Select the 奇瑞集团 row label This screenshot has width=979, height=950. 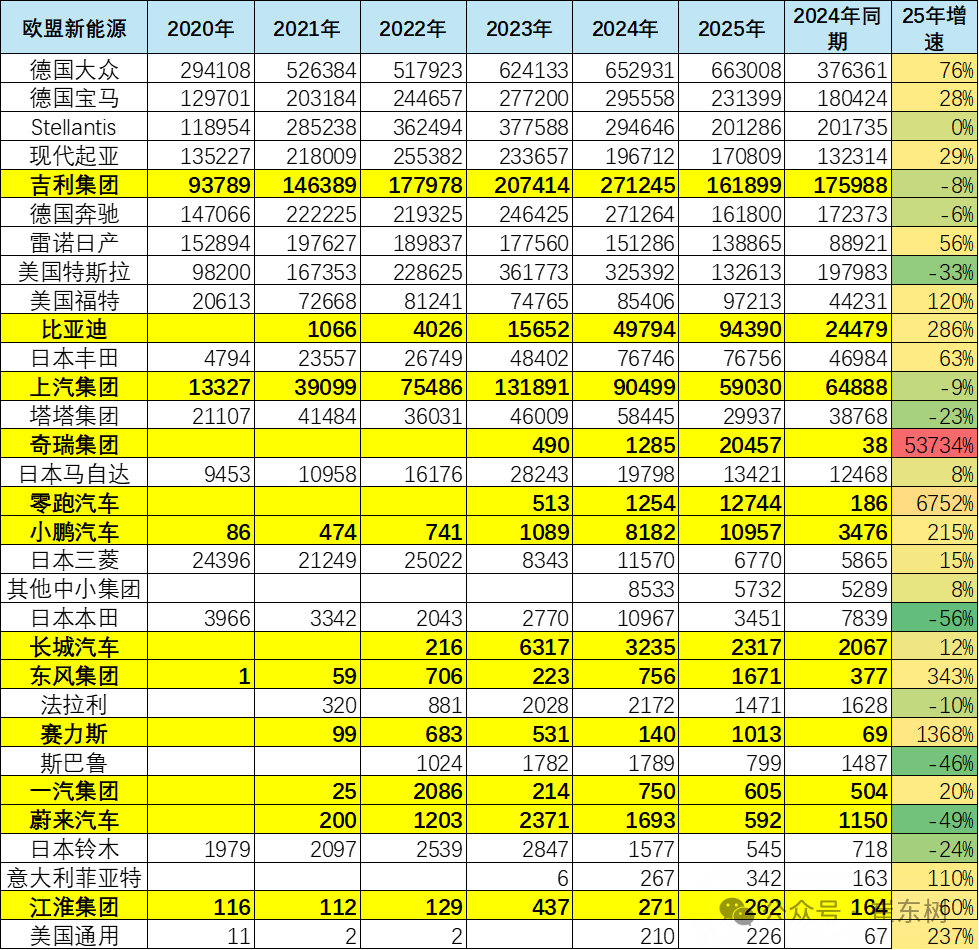(74, 444)
